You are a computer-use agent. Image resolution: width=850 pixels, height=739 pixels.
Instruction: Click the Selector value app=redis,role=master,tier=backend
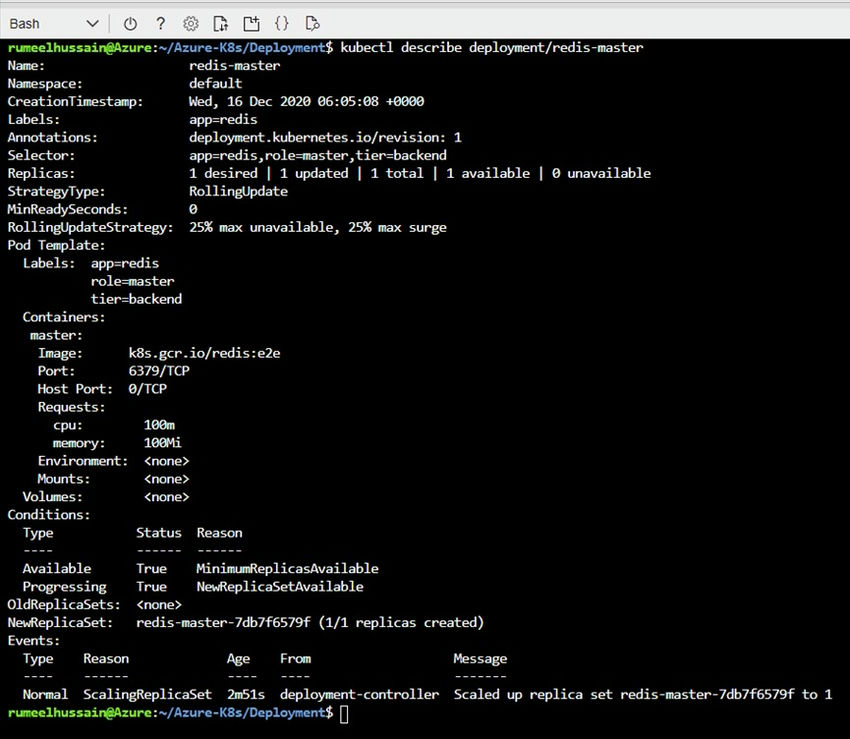click(318, 156)
